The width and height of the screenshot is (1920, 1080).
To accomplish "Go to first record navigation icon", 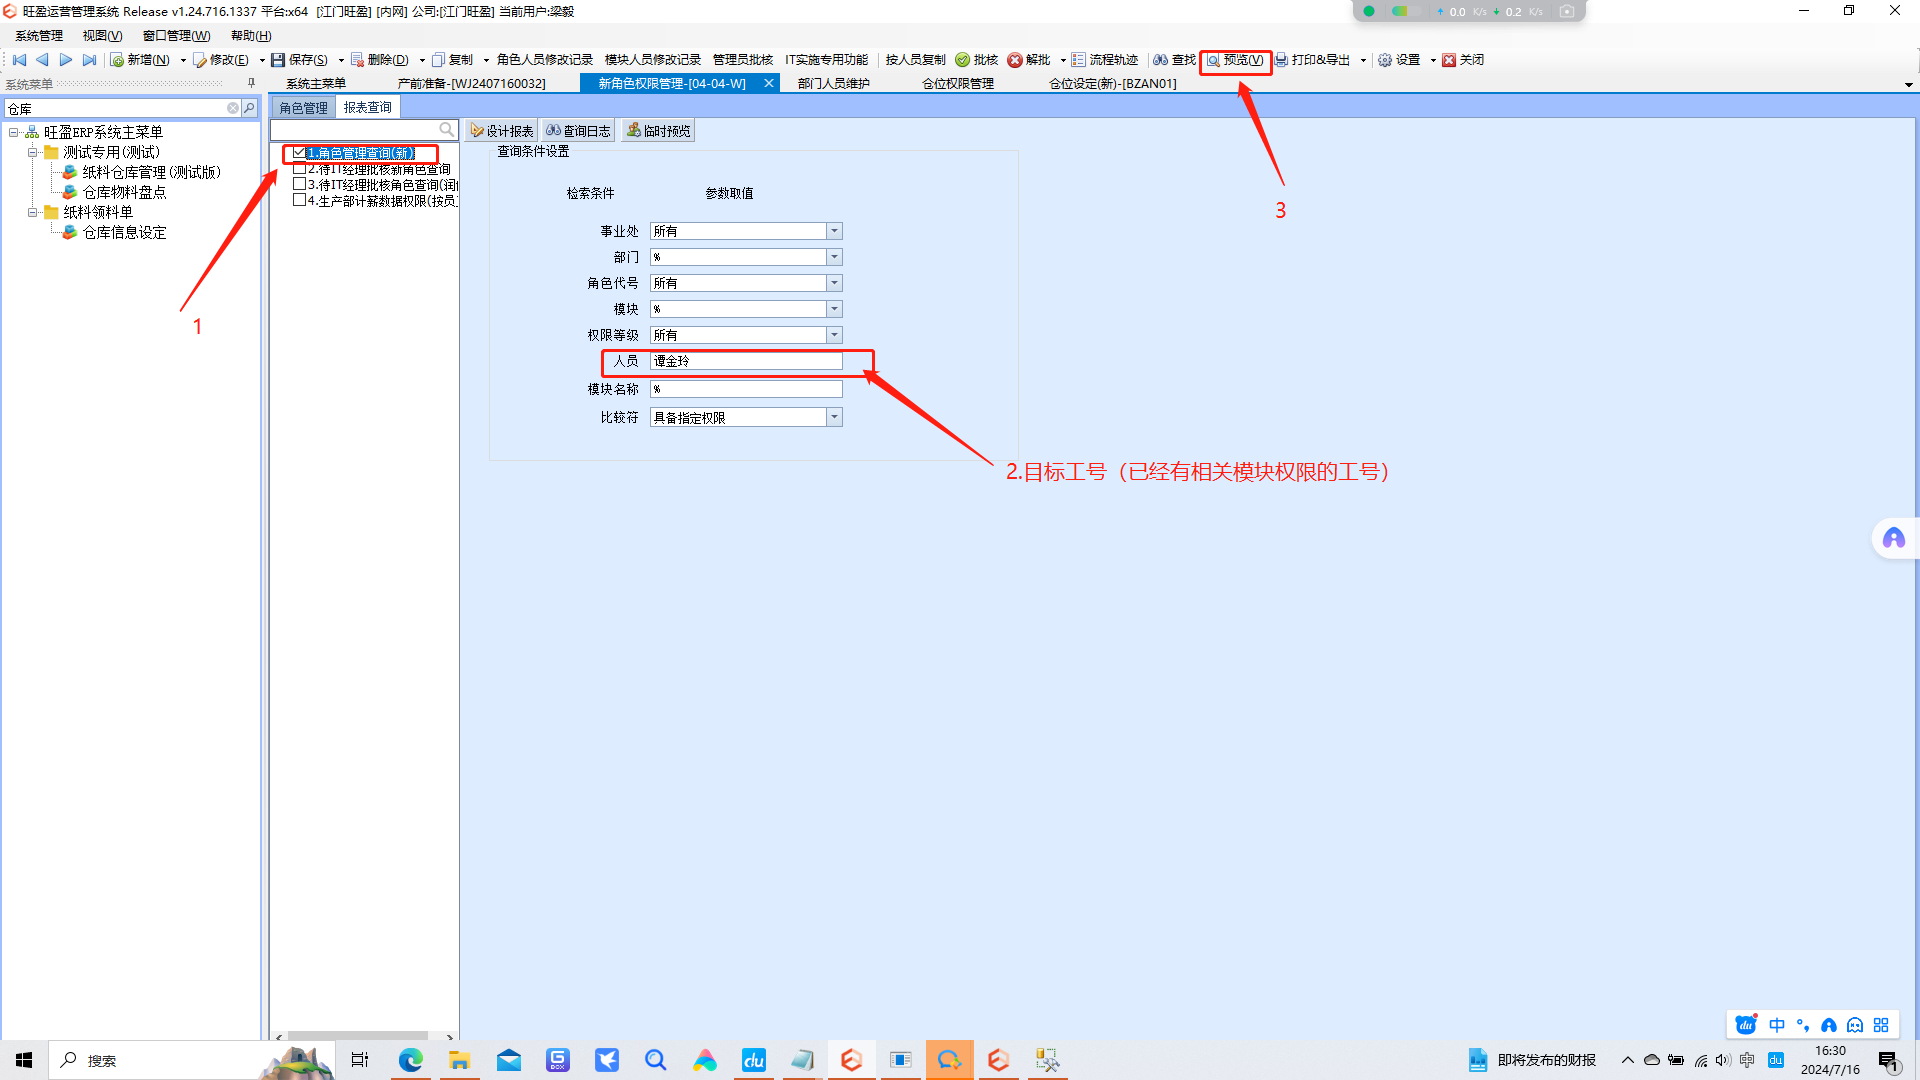I will 19,60.
